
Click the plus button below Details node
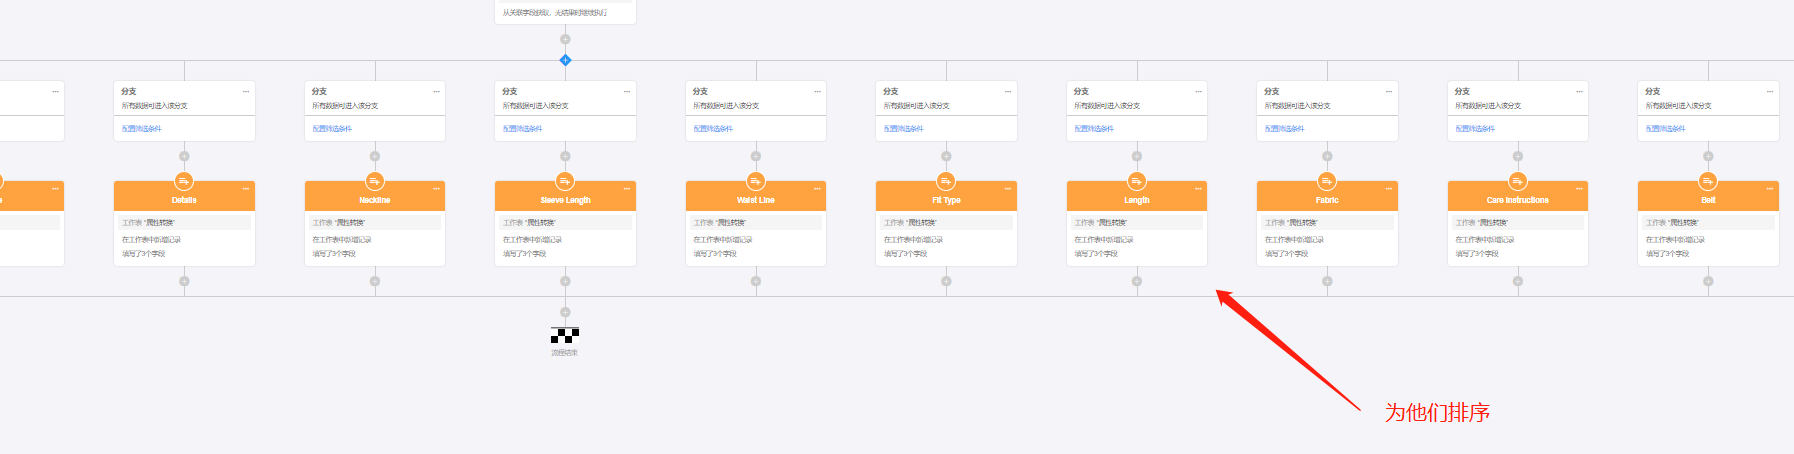pyautogui.click(x=184, y=281)
